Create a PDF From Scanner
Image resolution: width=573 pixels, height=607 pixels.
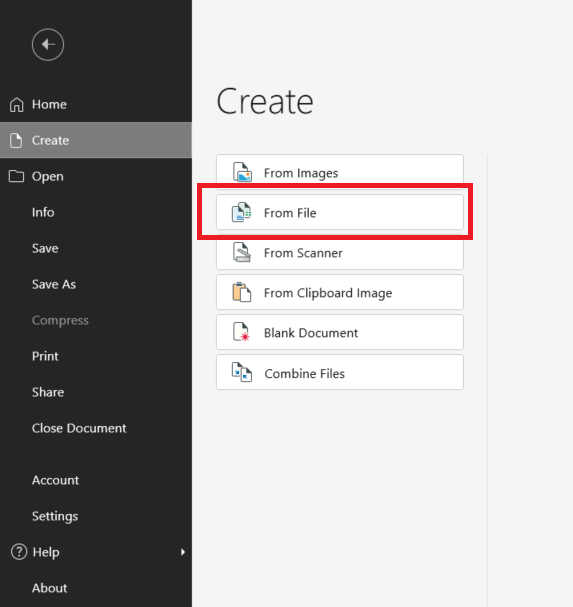click(x=340, y=252)
